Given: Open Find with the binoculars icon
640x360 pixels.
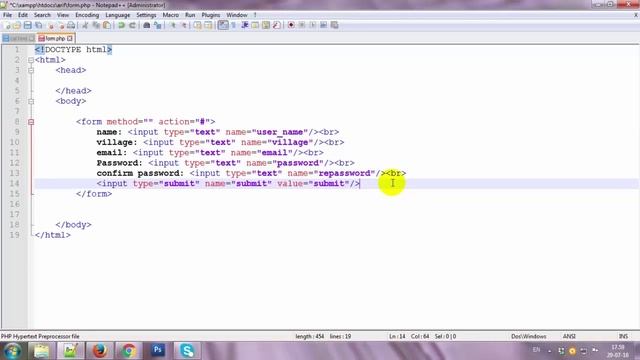Looking at the screenshot, I should point(147,25).
